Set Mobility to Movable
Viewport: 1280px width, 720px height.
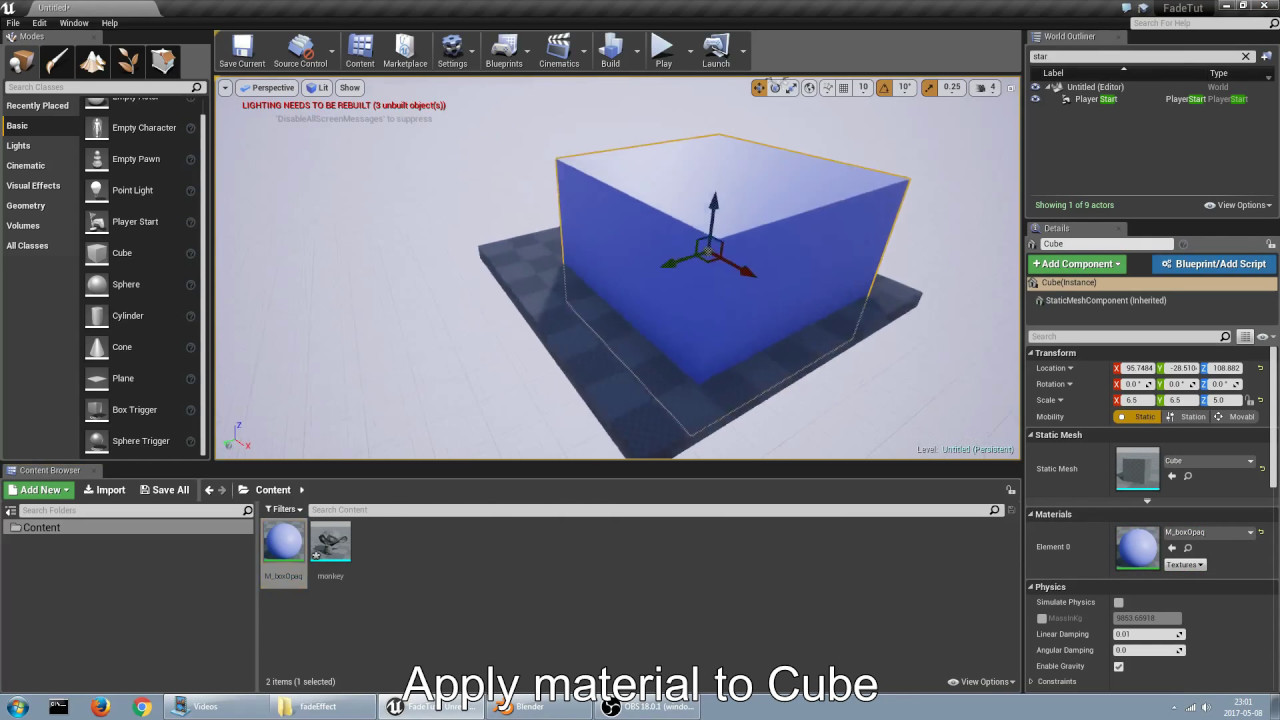pyautogui.click(x=1235, y=416)
